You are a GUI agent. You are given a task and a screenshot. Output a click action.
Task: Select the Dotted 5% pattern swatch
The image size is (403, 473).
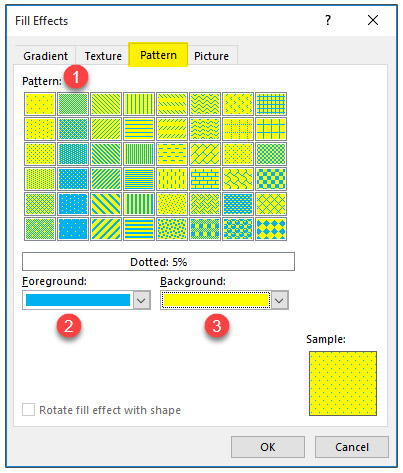(x=40, y=104)
